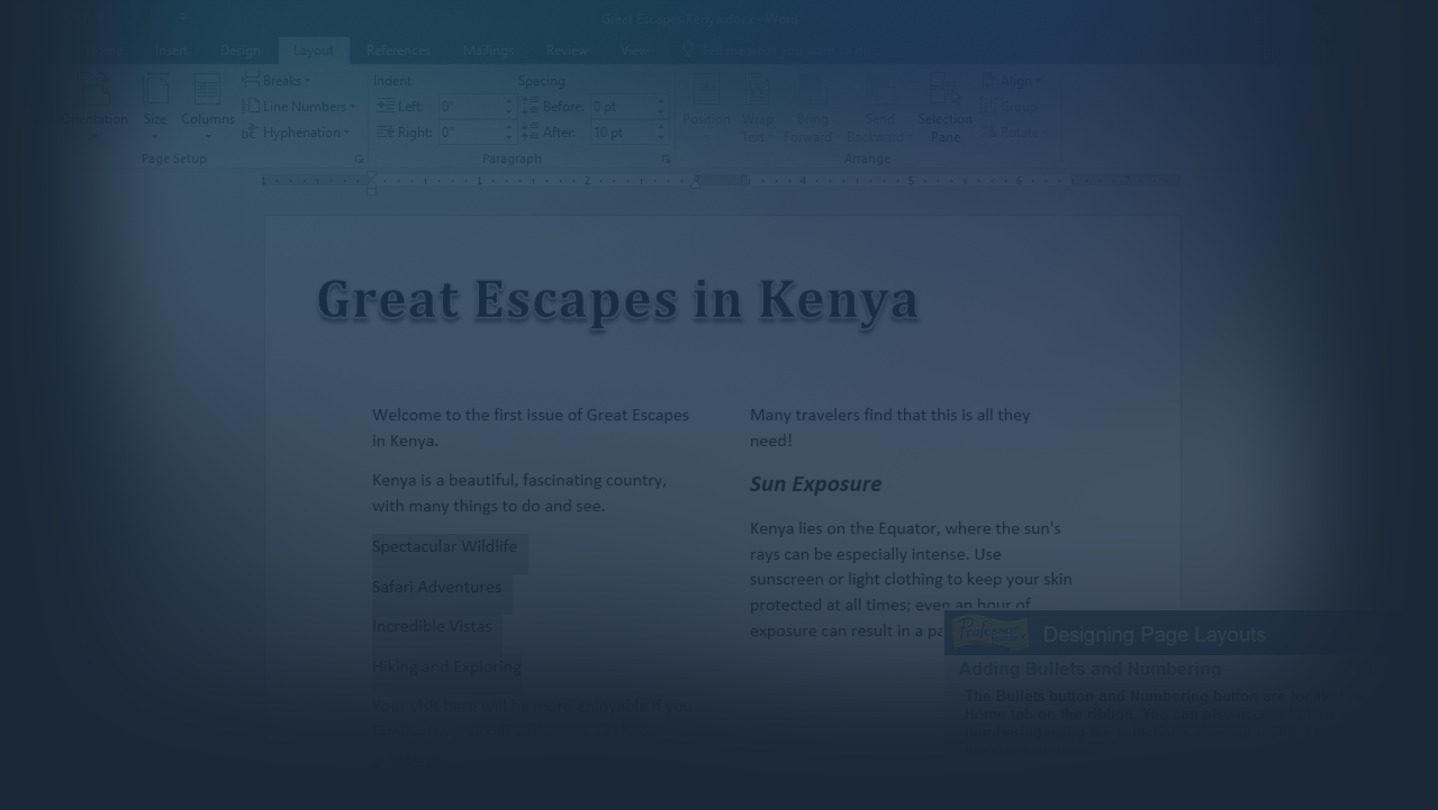Viewport: 1438px width, 810px height.
Task: Click the Welcome to the first issue paragraph
Action: tap(530, 427)
